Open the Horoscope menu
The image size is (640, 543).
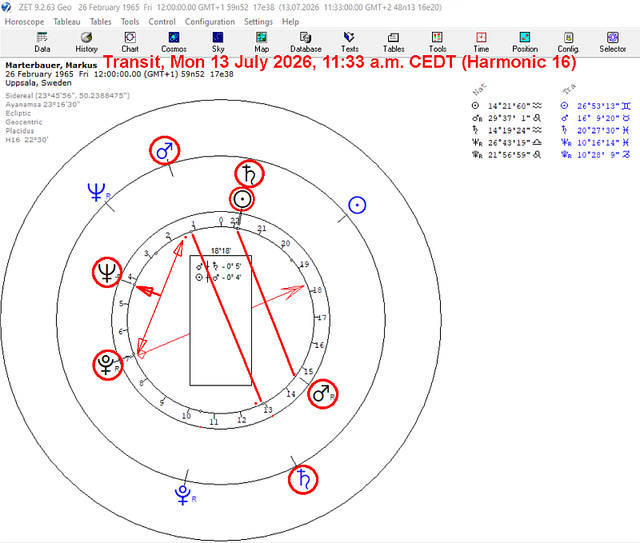pos(24,22)
